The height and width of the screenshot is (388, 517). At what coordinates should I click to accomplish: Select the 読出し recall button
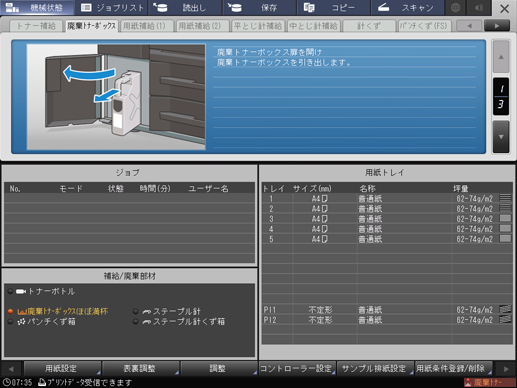click(185, 7)
